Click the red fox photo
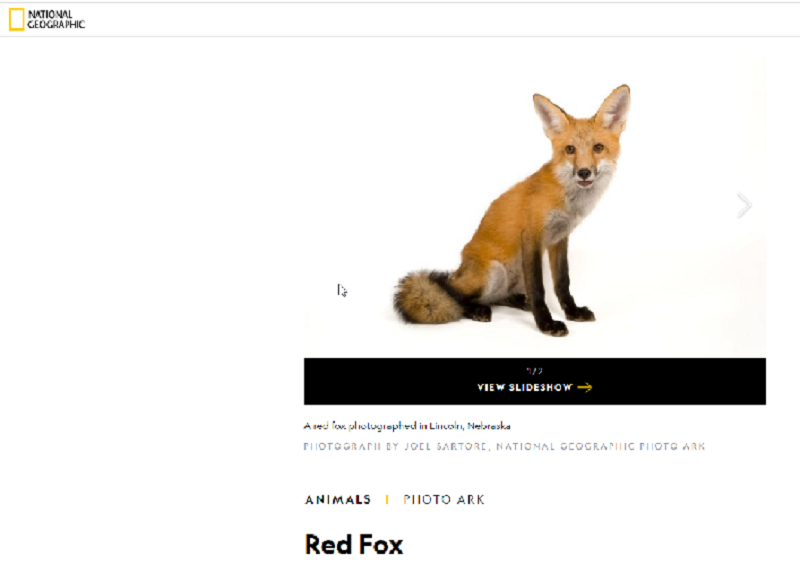 click(x=534, y=205)
